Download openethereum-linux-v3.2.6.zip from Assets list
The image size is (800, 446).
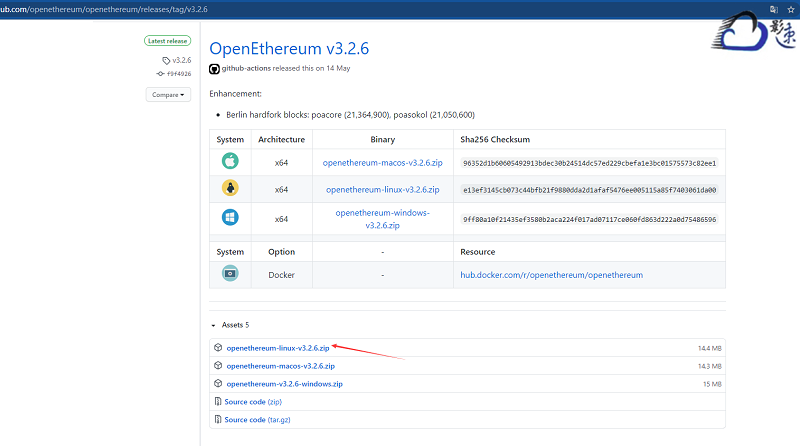tap(278, 348)
